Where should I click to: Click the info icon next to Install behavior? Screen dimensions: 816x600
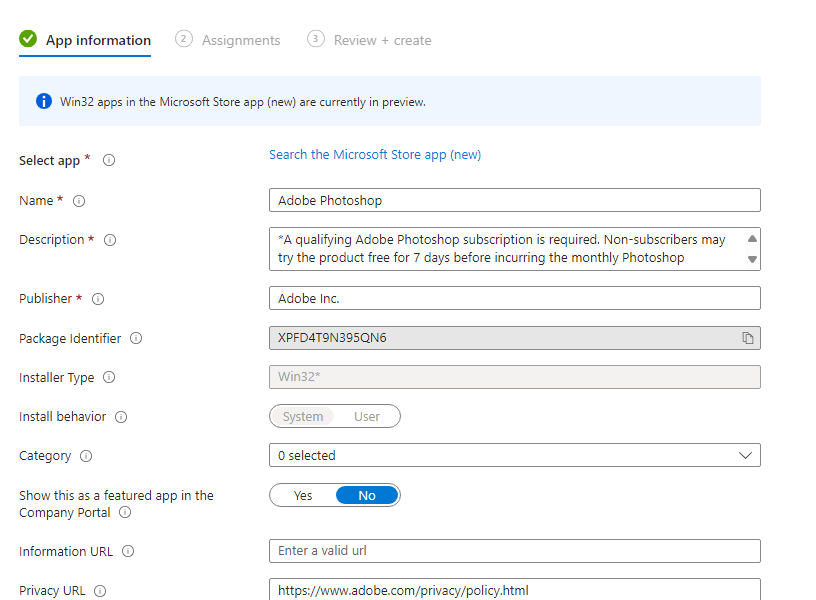pyautogui.click(x=121, y=417)
